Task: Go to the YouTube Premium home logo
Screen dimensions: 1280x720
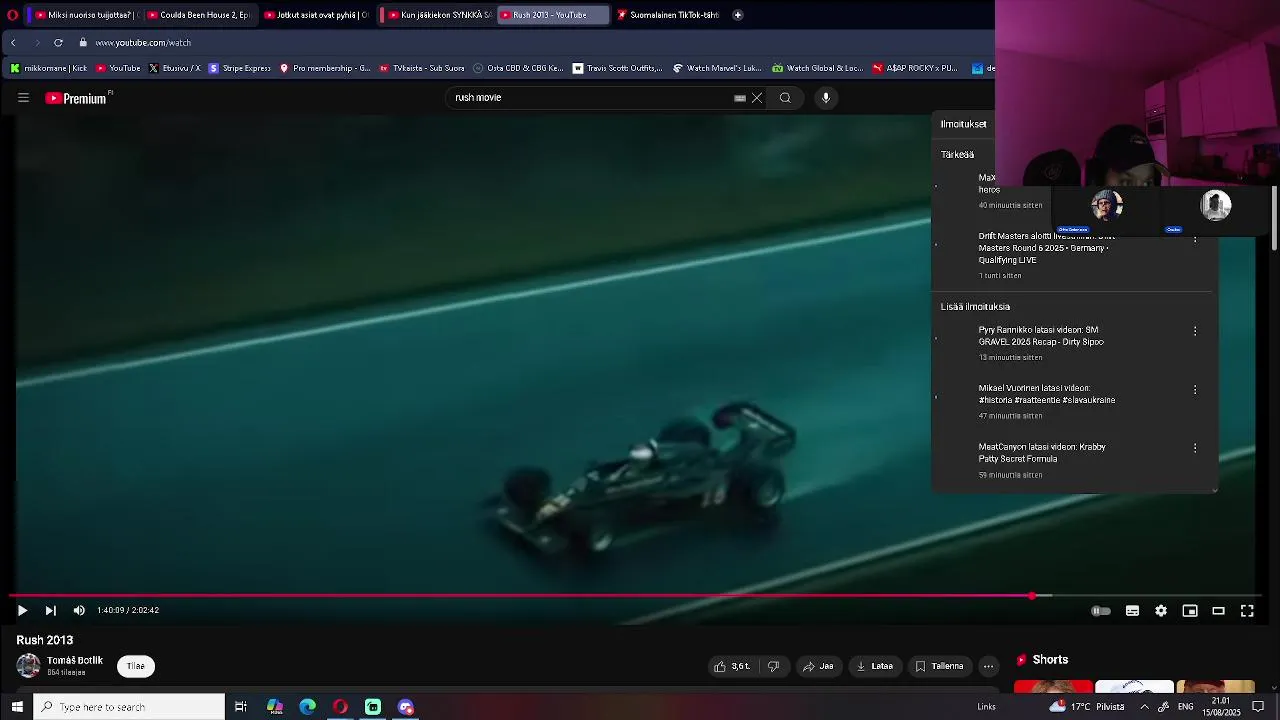Action: (x=76, y=98)
